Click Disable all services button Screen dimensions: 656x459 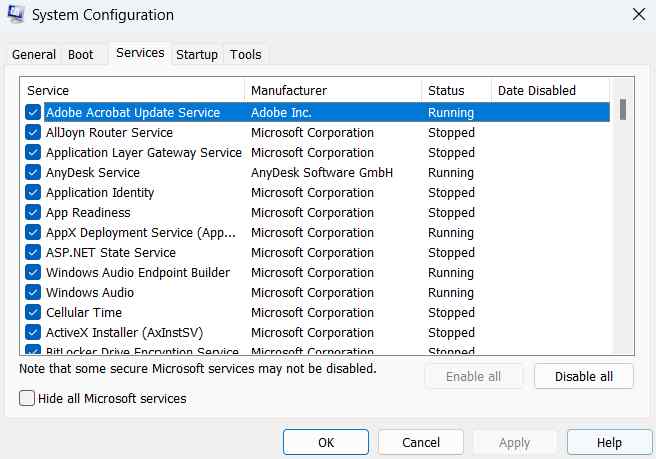(584, 377)
